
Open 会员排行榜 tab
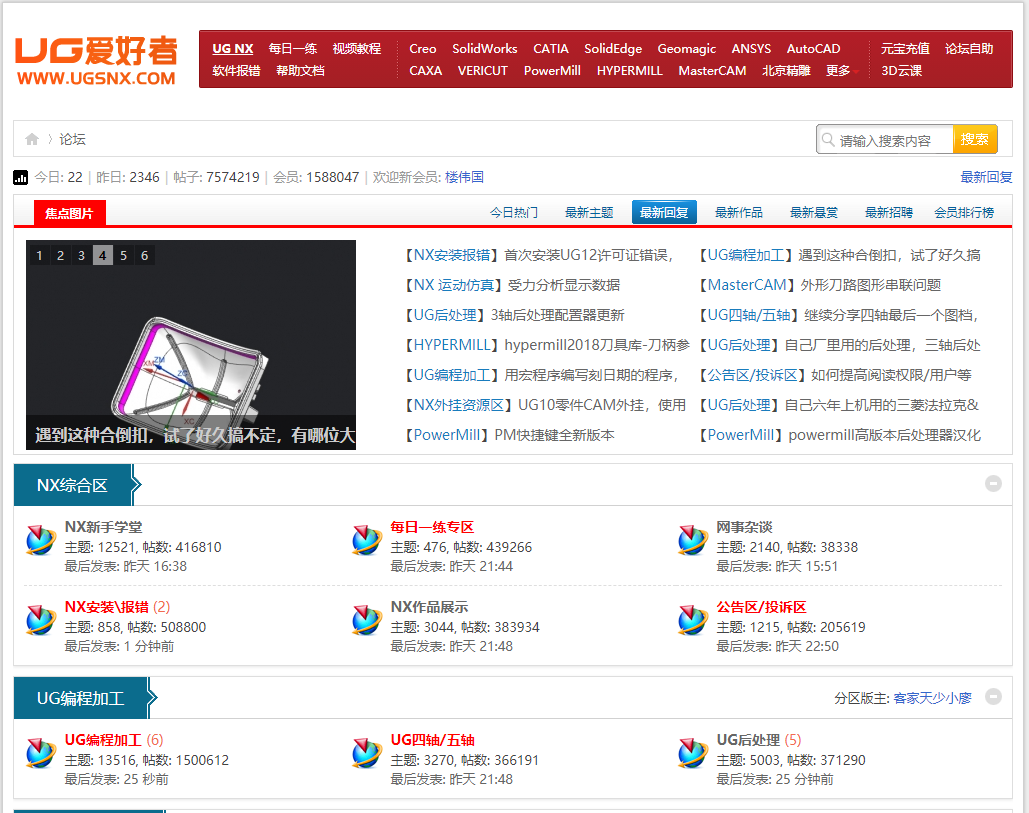tap(964, 213)
